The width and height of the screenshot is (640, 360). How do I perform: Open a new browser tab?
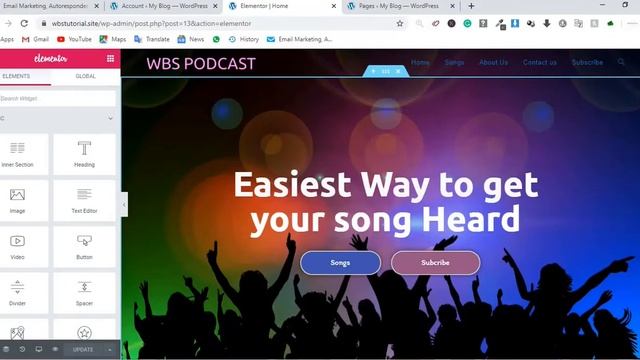[x=471, y=6]
